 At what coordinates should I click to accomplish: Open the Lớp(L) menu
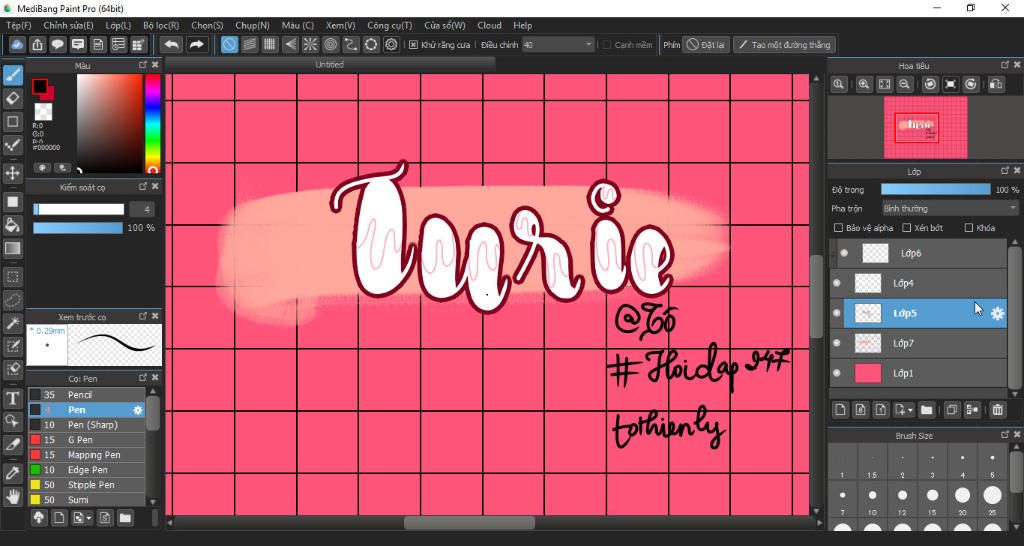click(118, 25)
